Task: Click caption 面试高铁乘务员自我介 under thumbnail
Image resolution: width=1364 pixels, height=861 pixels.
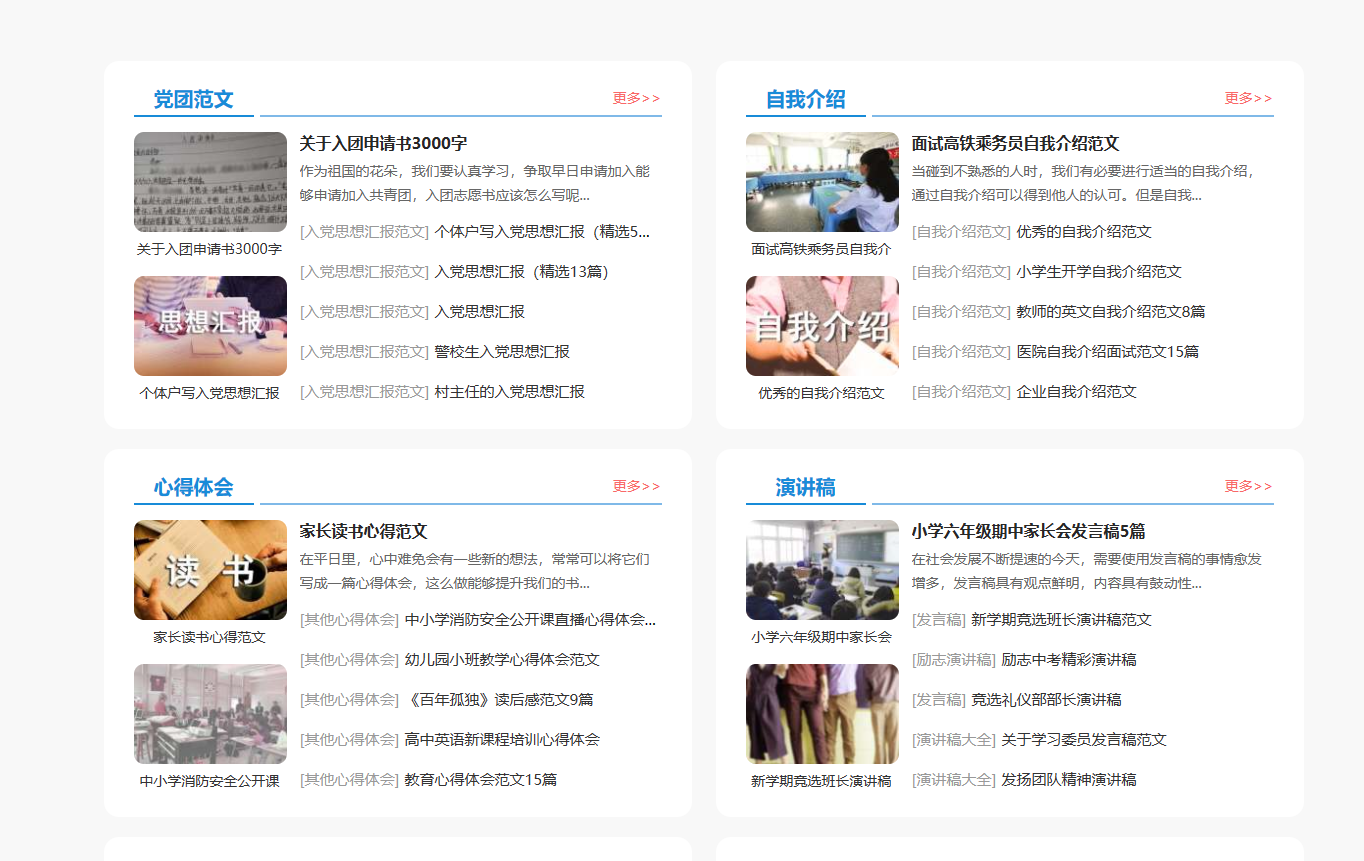Action: click(x=821, y=249)
